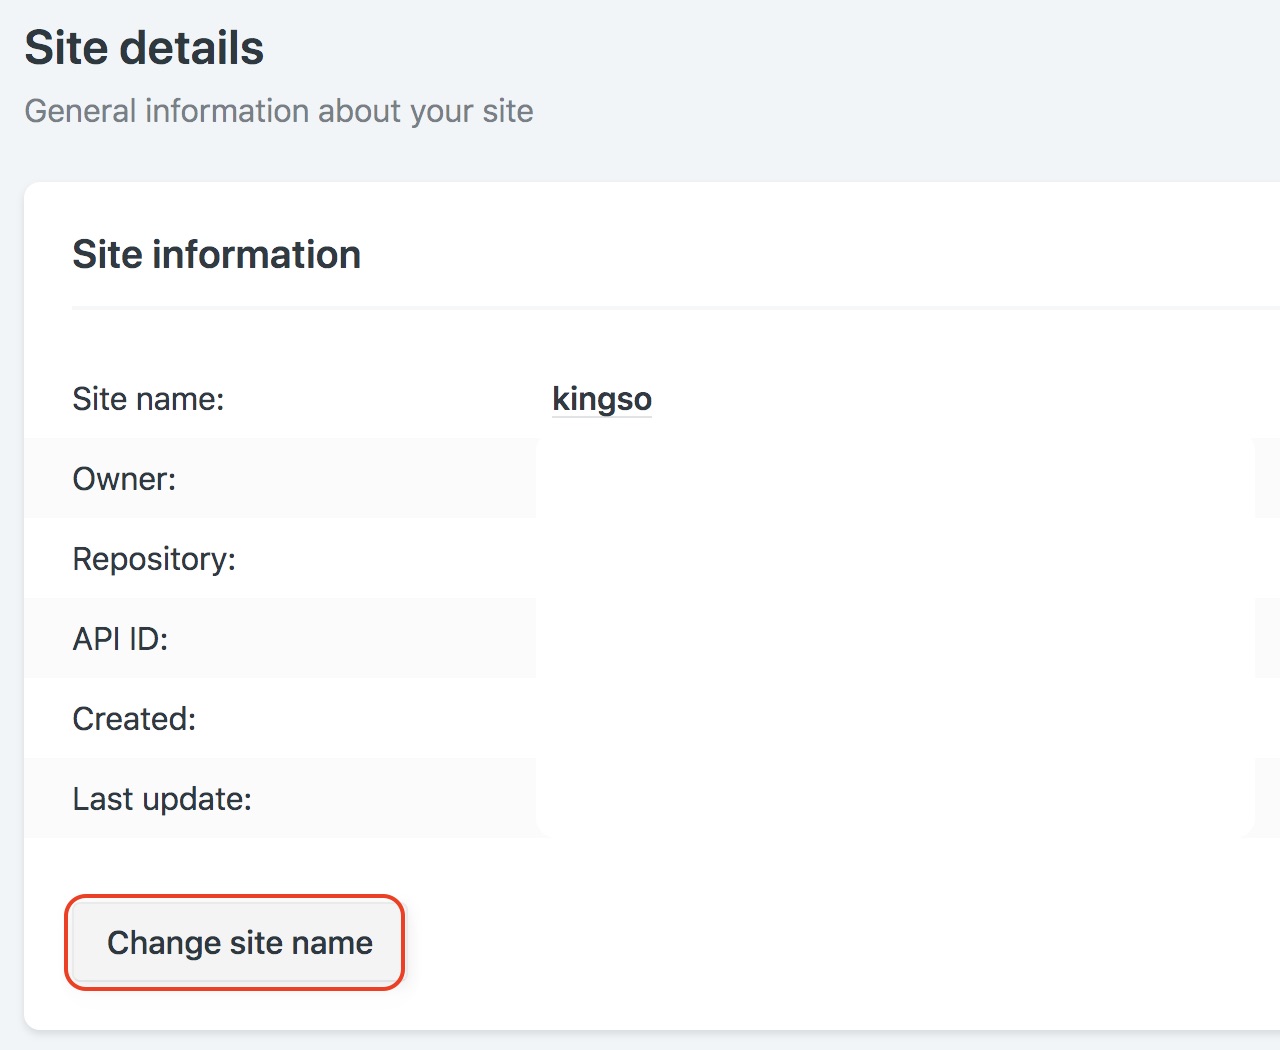Select the site name value kingso
The height and width of the screenshot is (1050, 1280).
pos(602,399)
